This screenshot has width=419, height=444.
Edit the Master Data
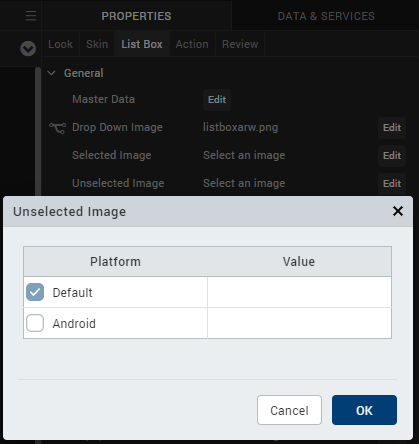click(x=217, y=100)
